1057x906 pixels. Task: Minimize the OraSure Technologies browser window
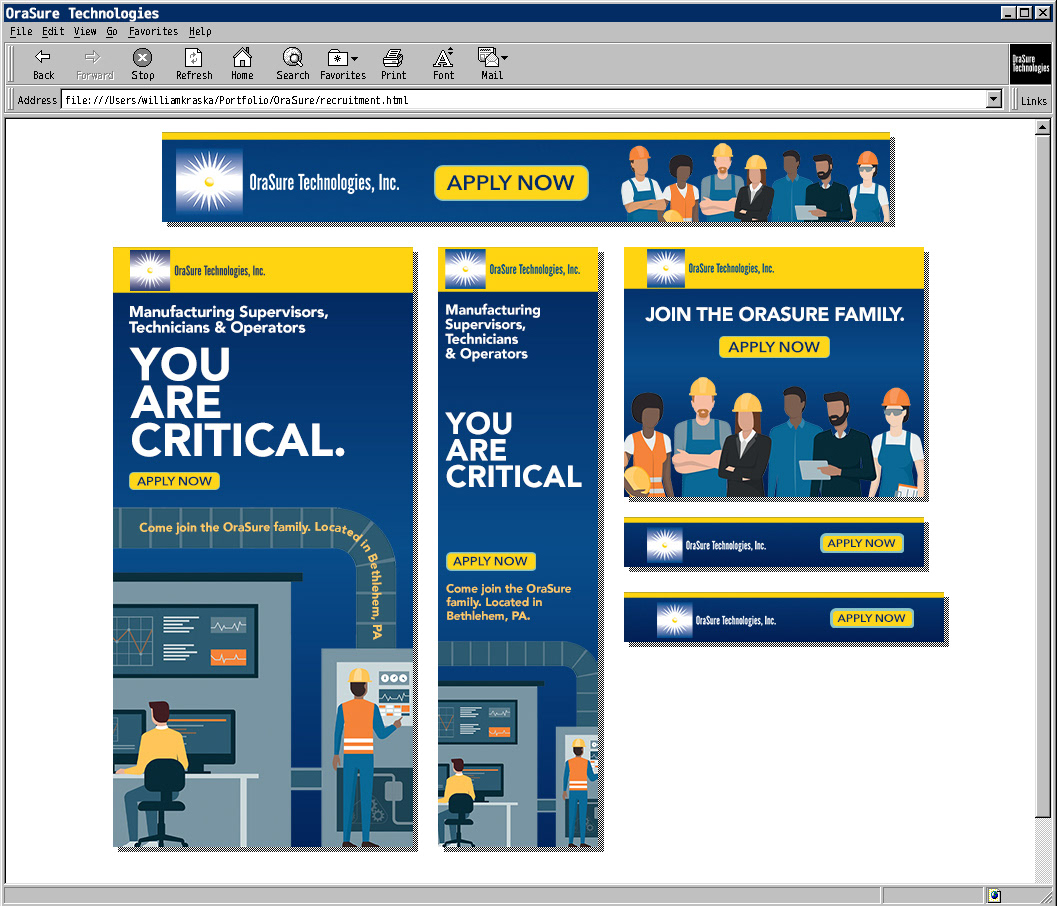1008,12
